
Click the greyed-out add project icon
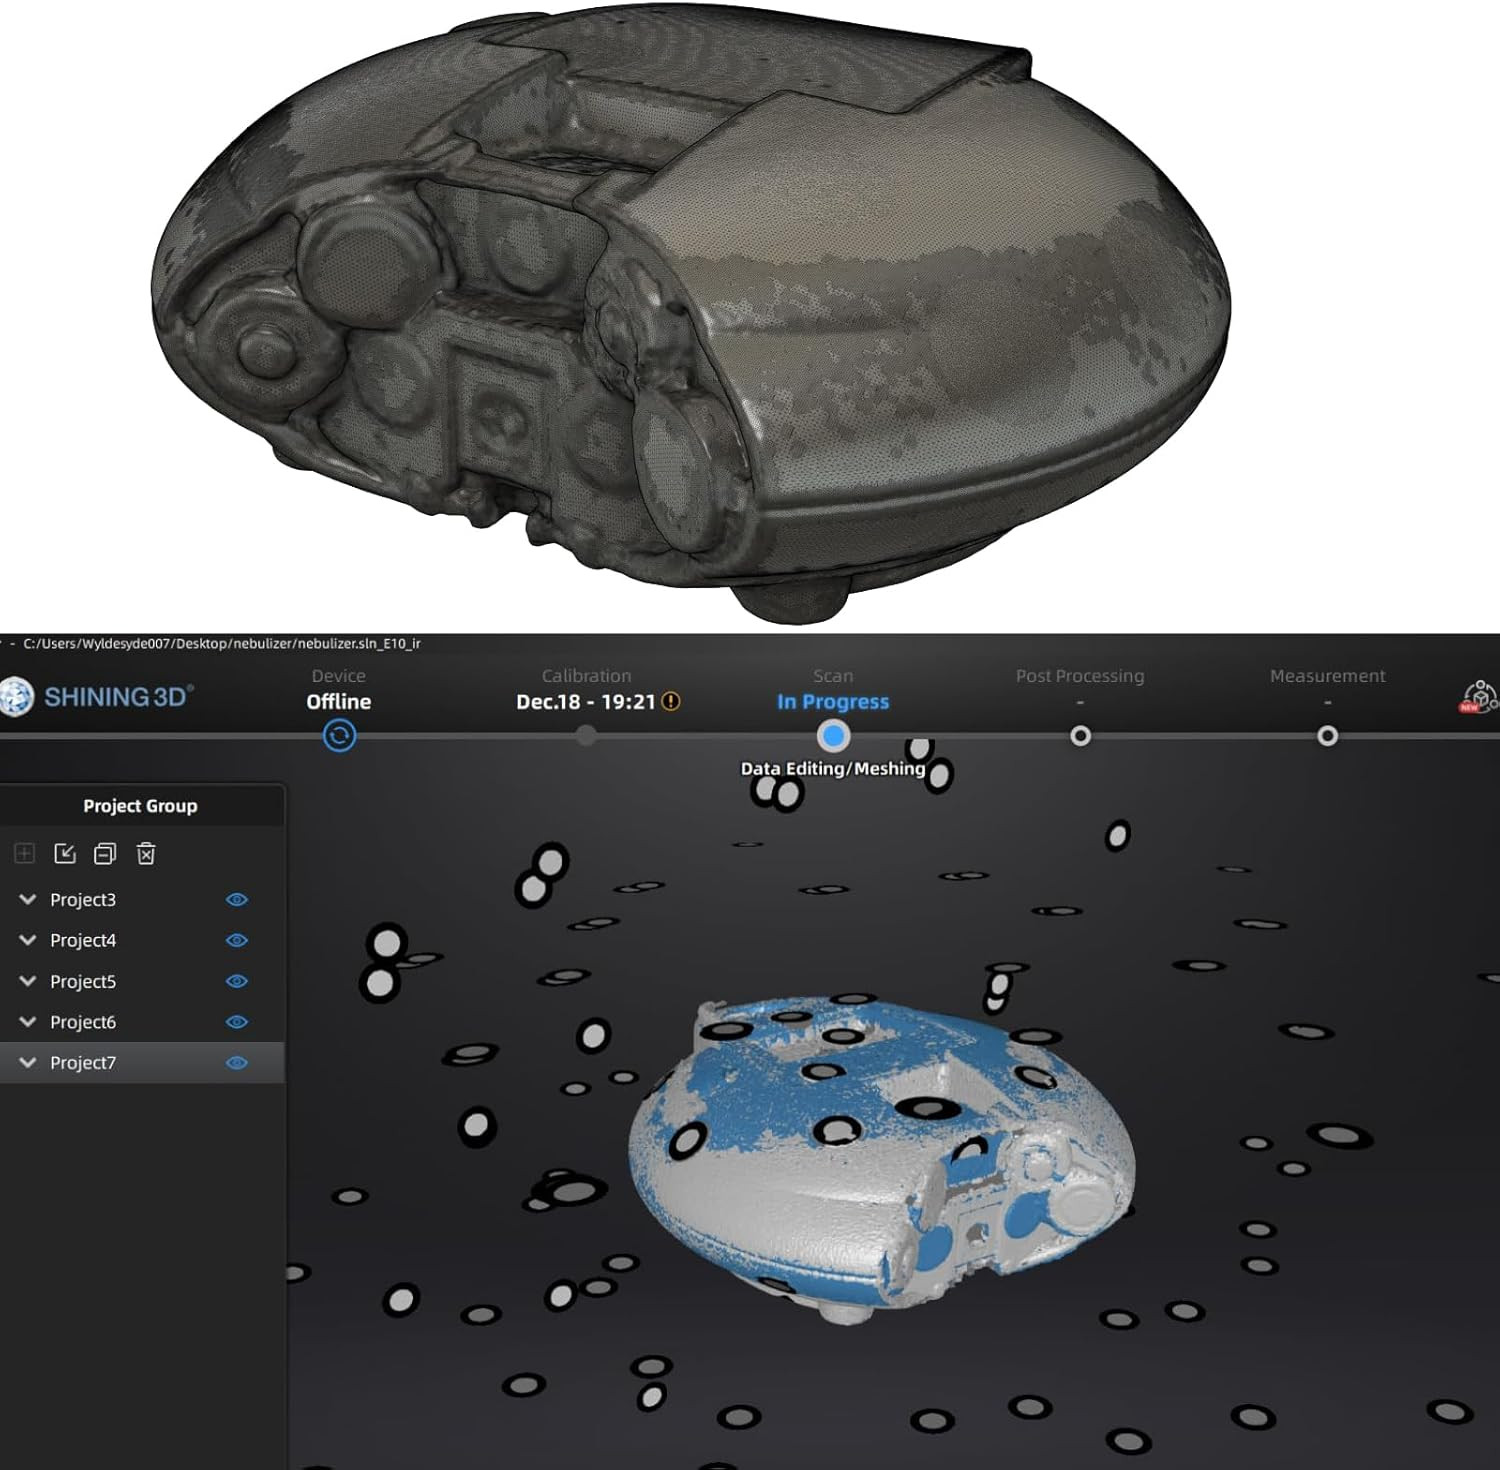25,853
